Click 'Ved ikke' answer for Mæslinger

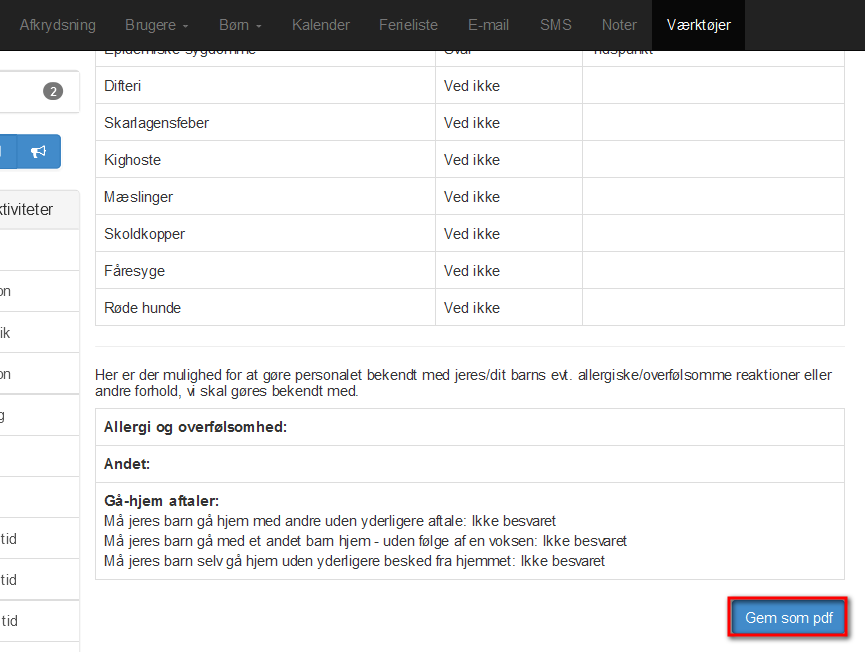click(472, 197)
